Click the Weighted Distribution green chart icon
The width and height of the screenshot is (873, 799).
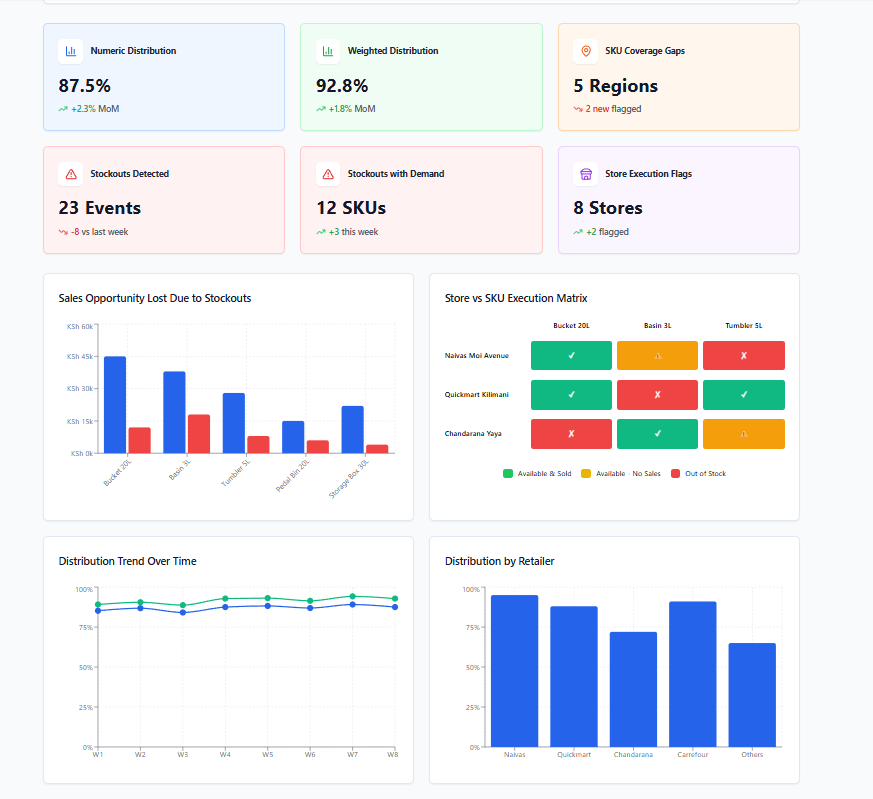click(x=328, y=51)
